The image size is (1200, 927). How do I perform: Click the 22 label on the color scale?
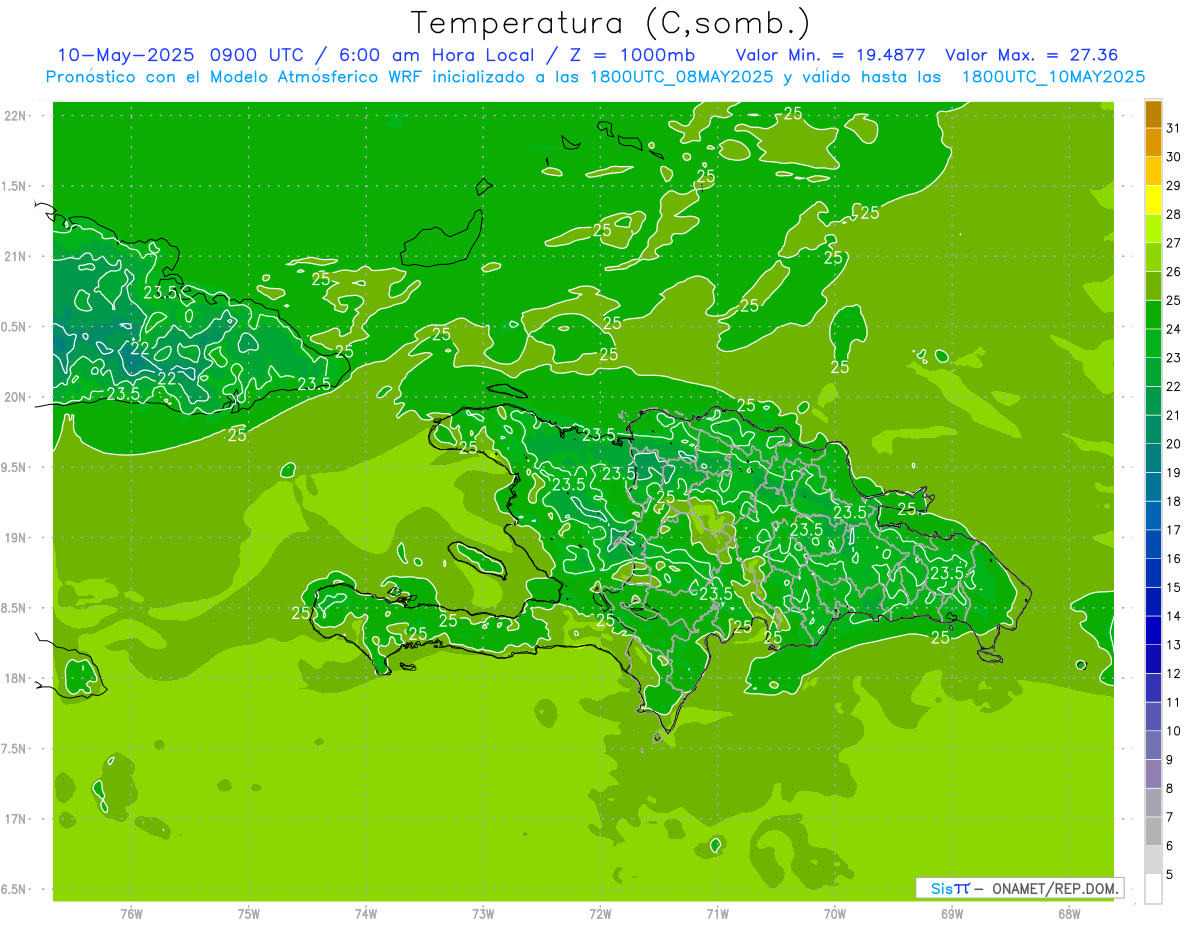point(1174,386)
